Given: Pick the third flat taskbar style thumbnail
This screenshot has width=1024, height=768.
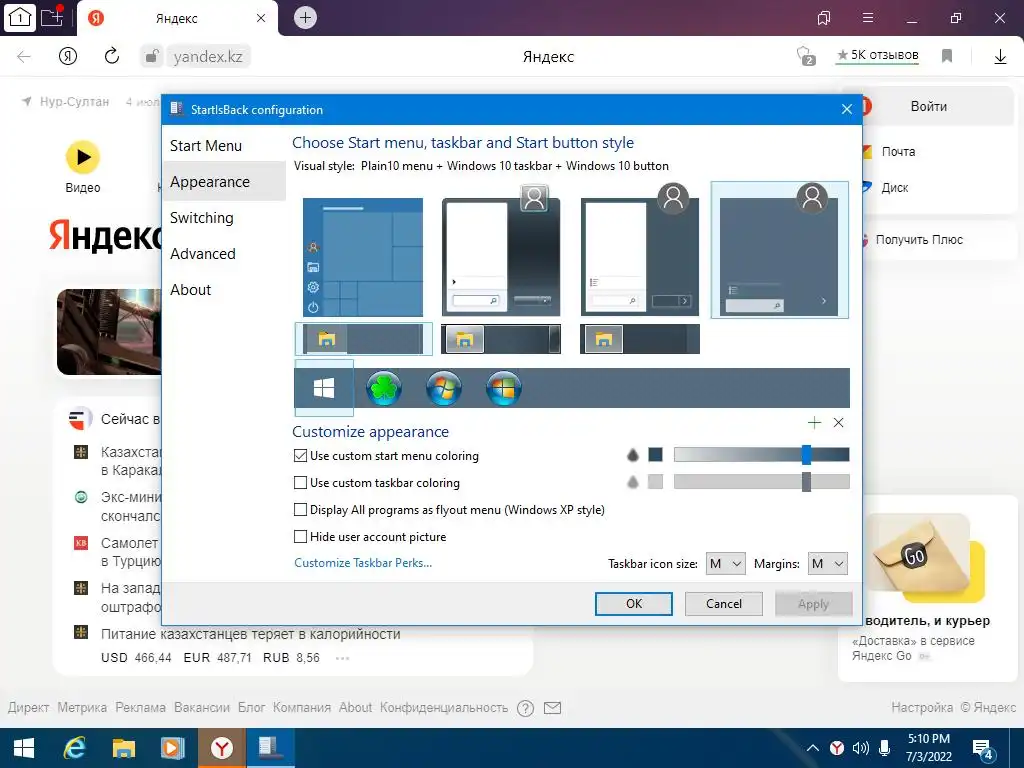Looking at the screenshot, I should tap(640, 340).
